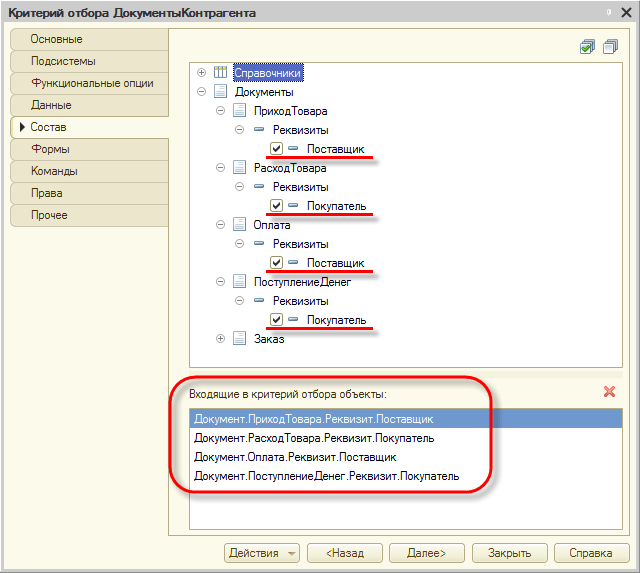Select the ПриходТовара tree label
Viewport: 640px width, 573px height.
pyautogui.click(x=291, y=111)
